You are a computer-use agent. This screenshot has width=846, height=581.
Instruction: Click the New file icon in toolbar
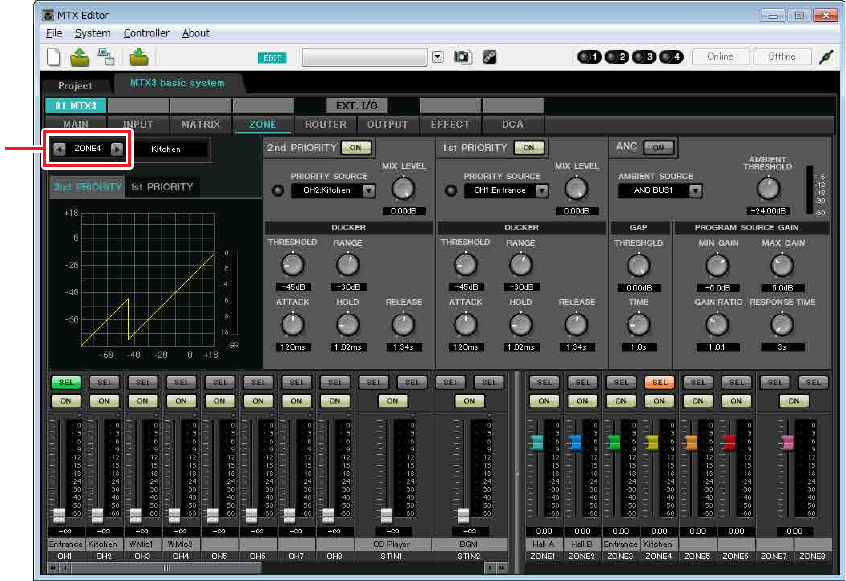[x=54, y=57]
